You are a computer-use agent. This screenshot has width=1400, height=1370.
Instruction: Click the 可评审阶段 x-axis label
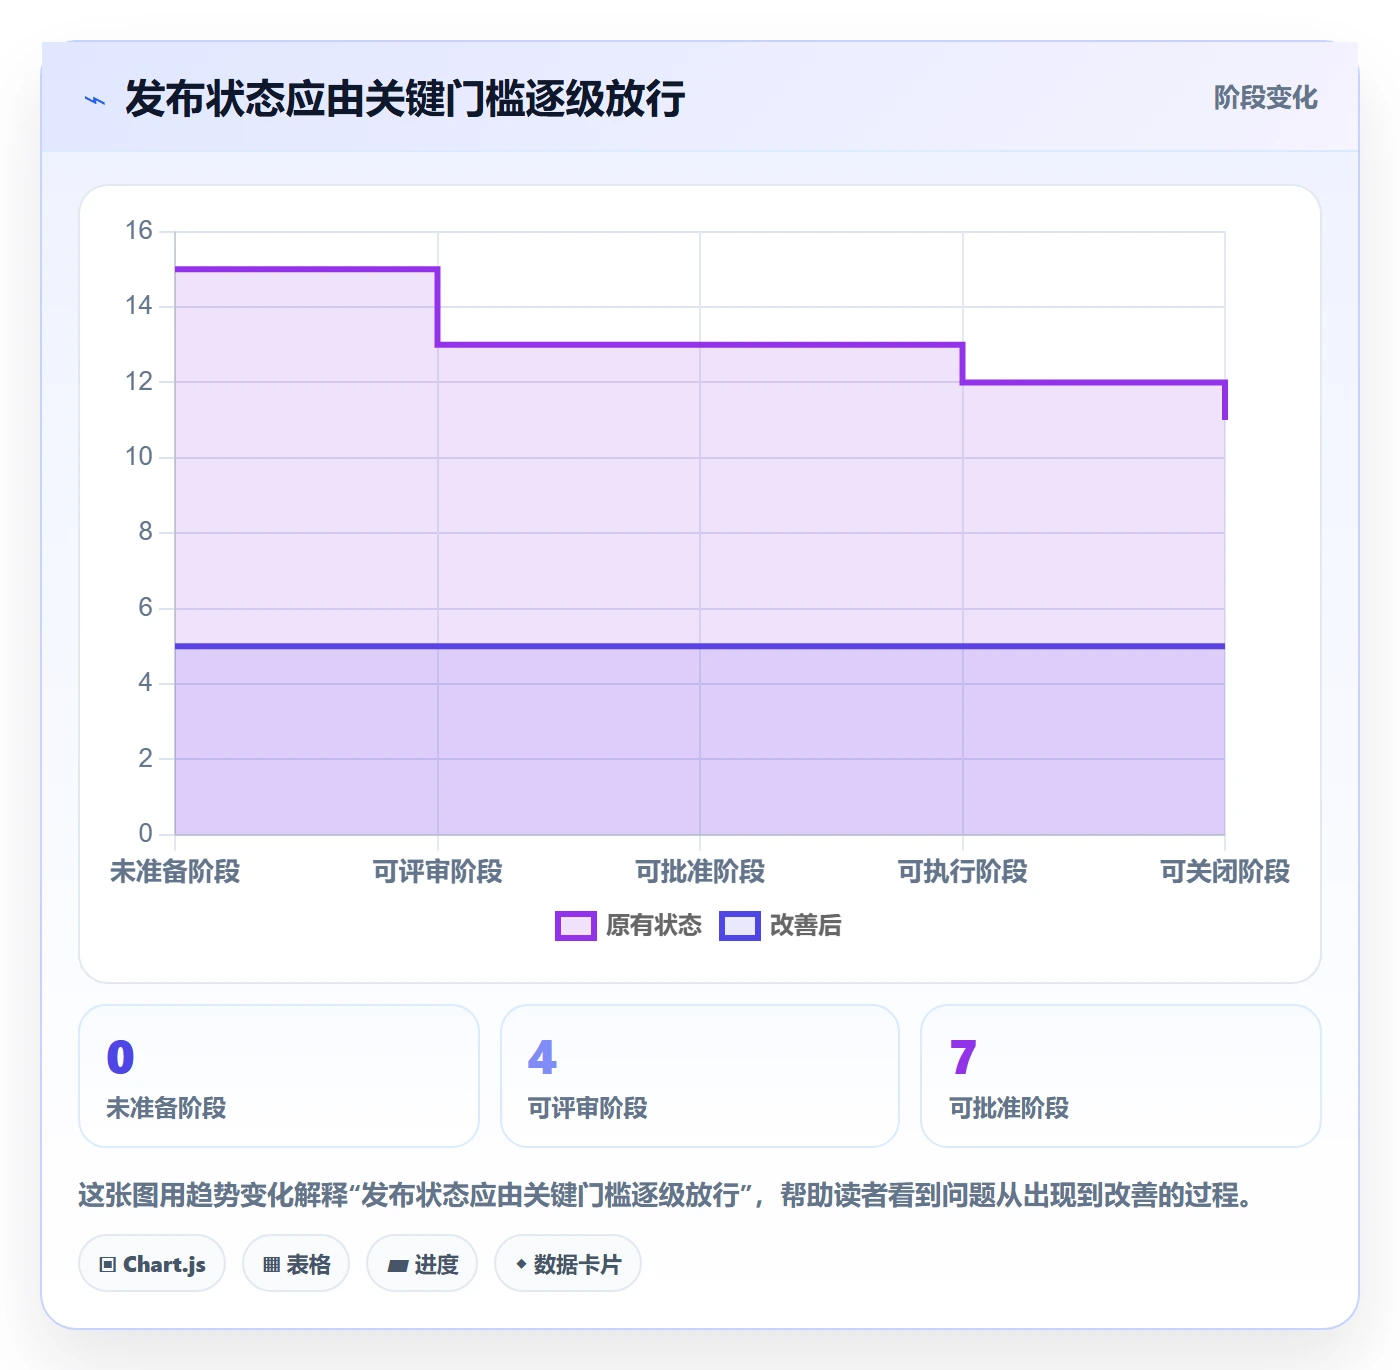438,872
